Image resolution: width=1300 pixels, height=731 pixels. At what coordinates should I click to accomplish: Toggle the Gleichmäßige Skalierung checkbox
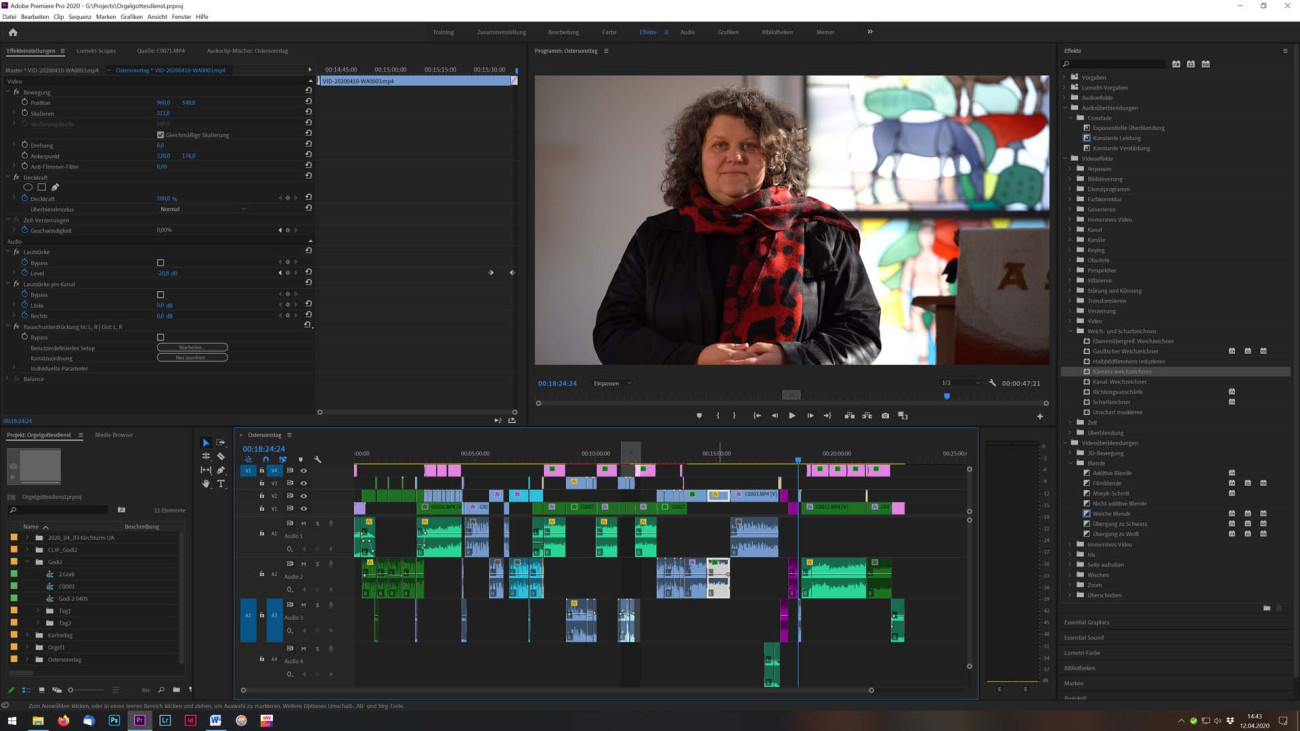tap(160, 135)
